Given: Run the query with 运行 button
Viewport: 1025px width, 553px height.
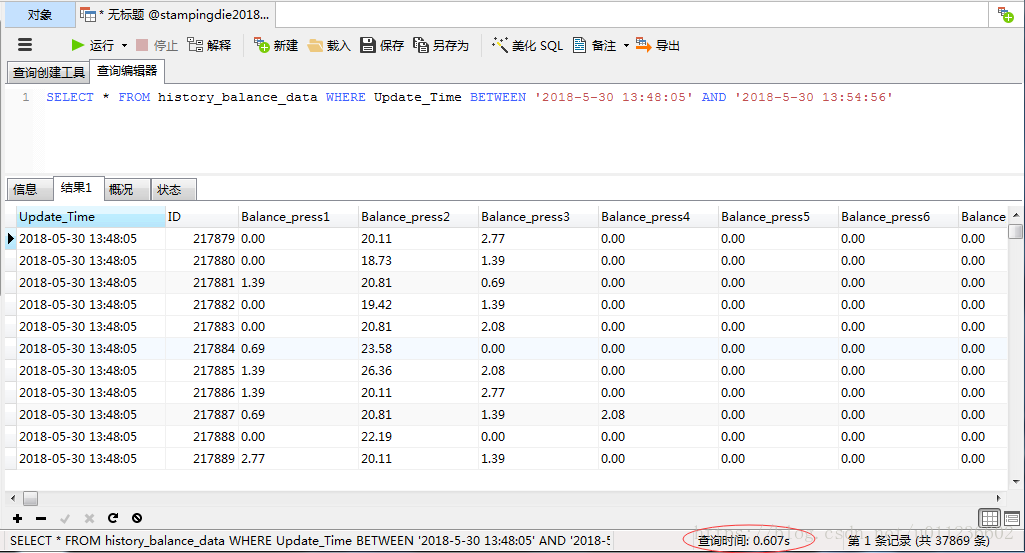Looking at the screenshot, I should (x=92, y=45).
